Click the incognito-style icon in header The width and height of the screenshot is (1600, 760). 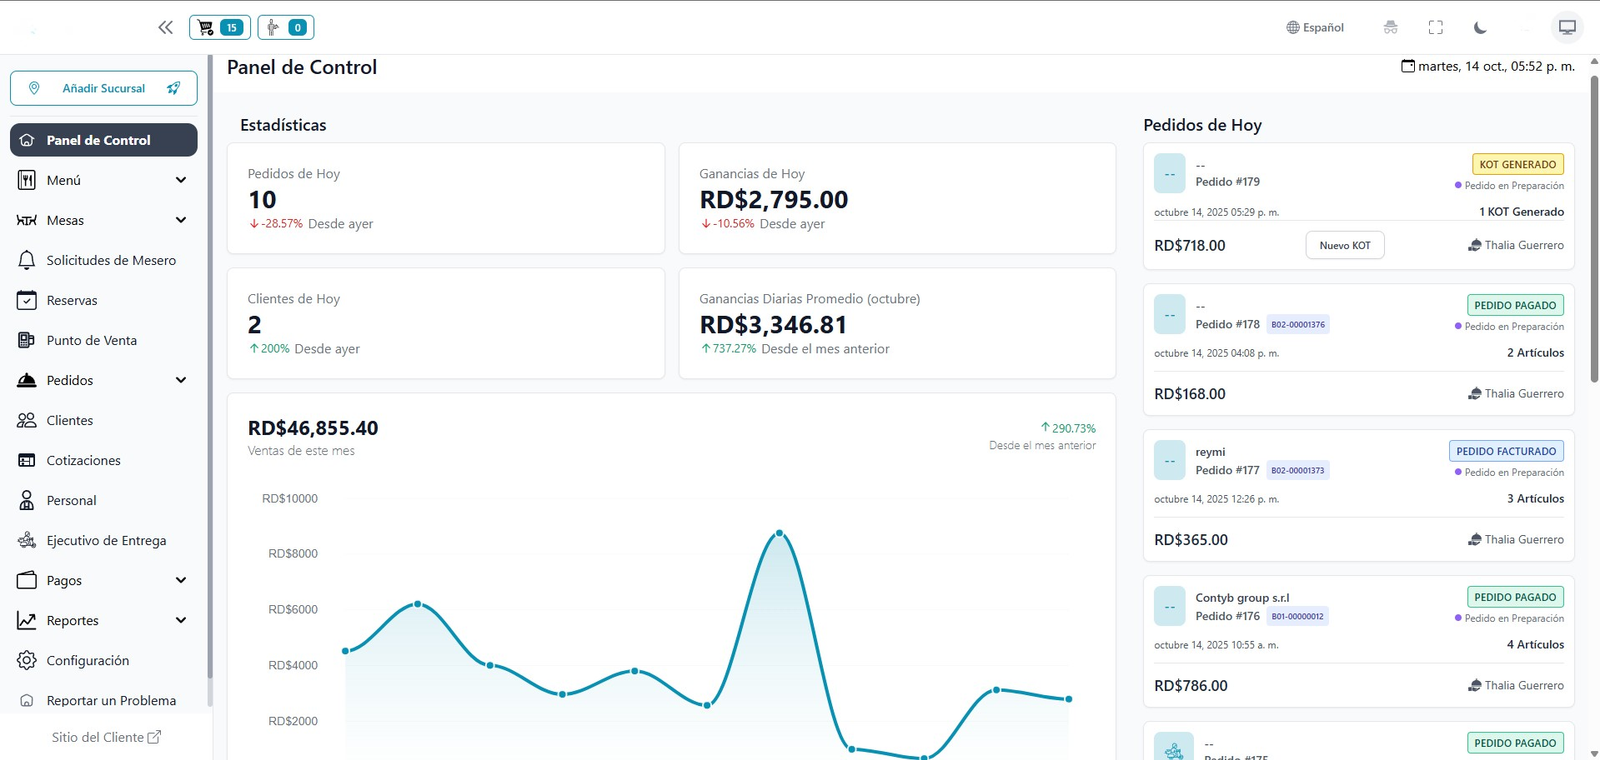pos(1390,28)
